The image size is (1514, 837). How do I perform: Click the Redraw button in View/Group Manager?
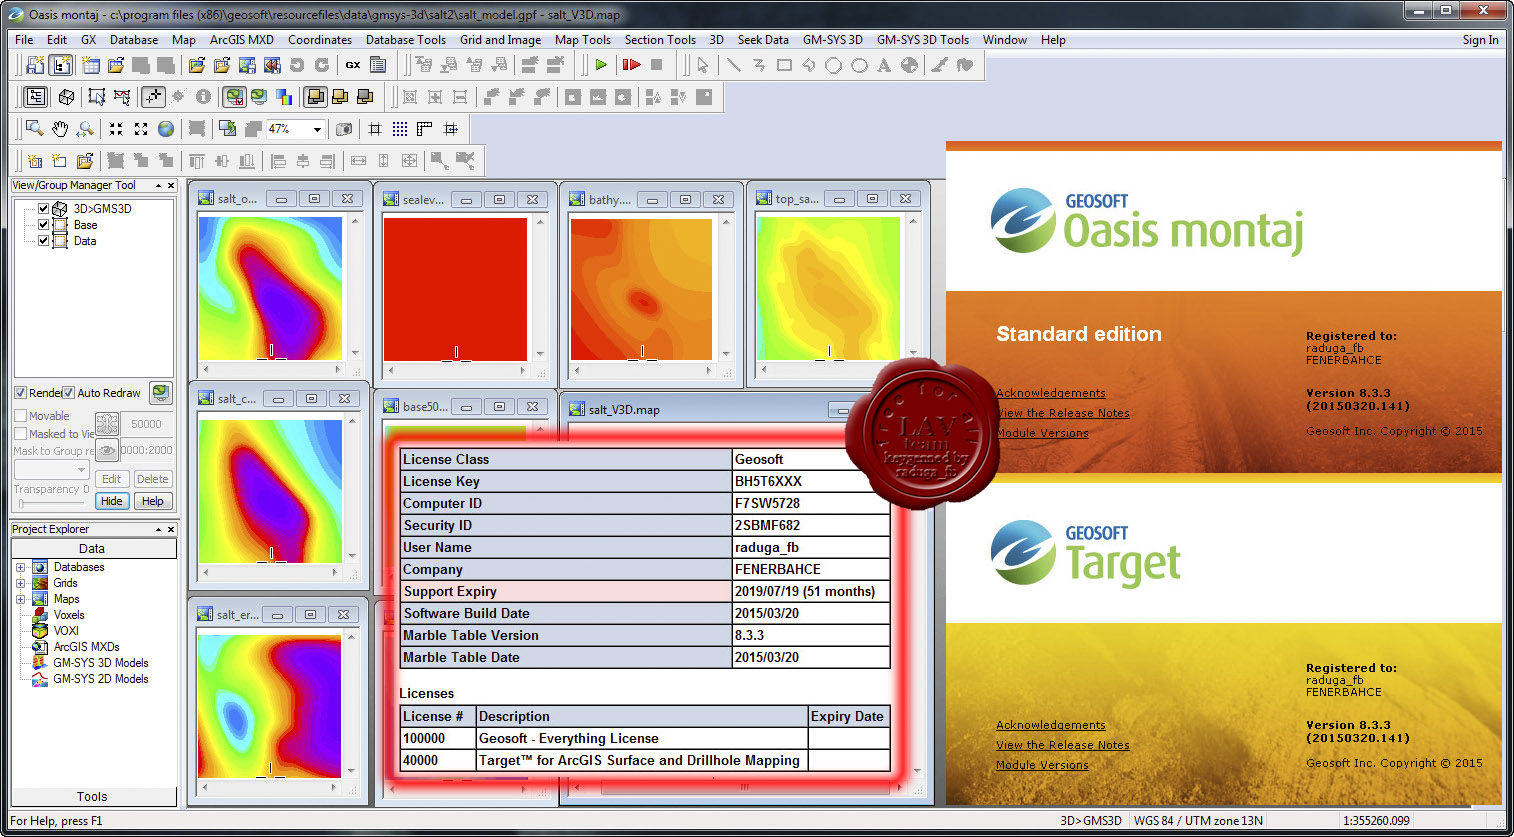pos(160,393)
